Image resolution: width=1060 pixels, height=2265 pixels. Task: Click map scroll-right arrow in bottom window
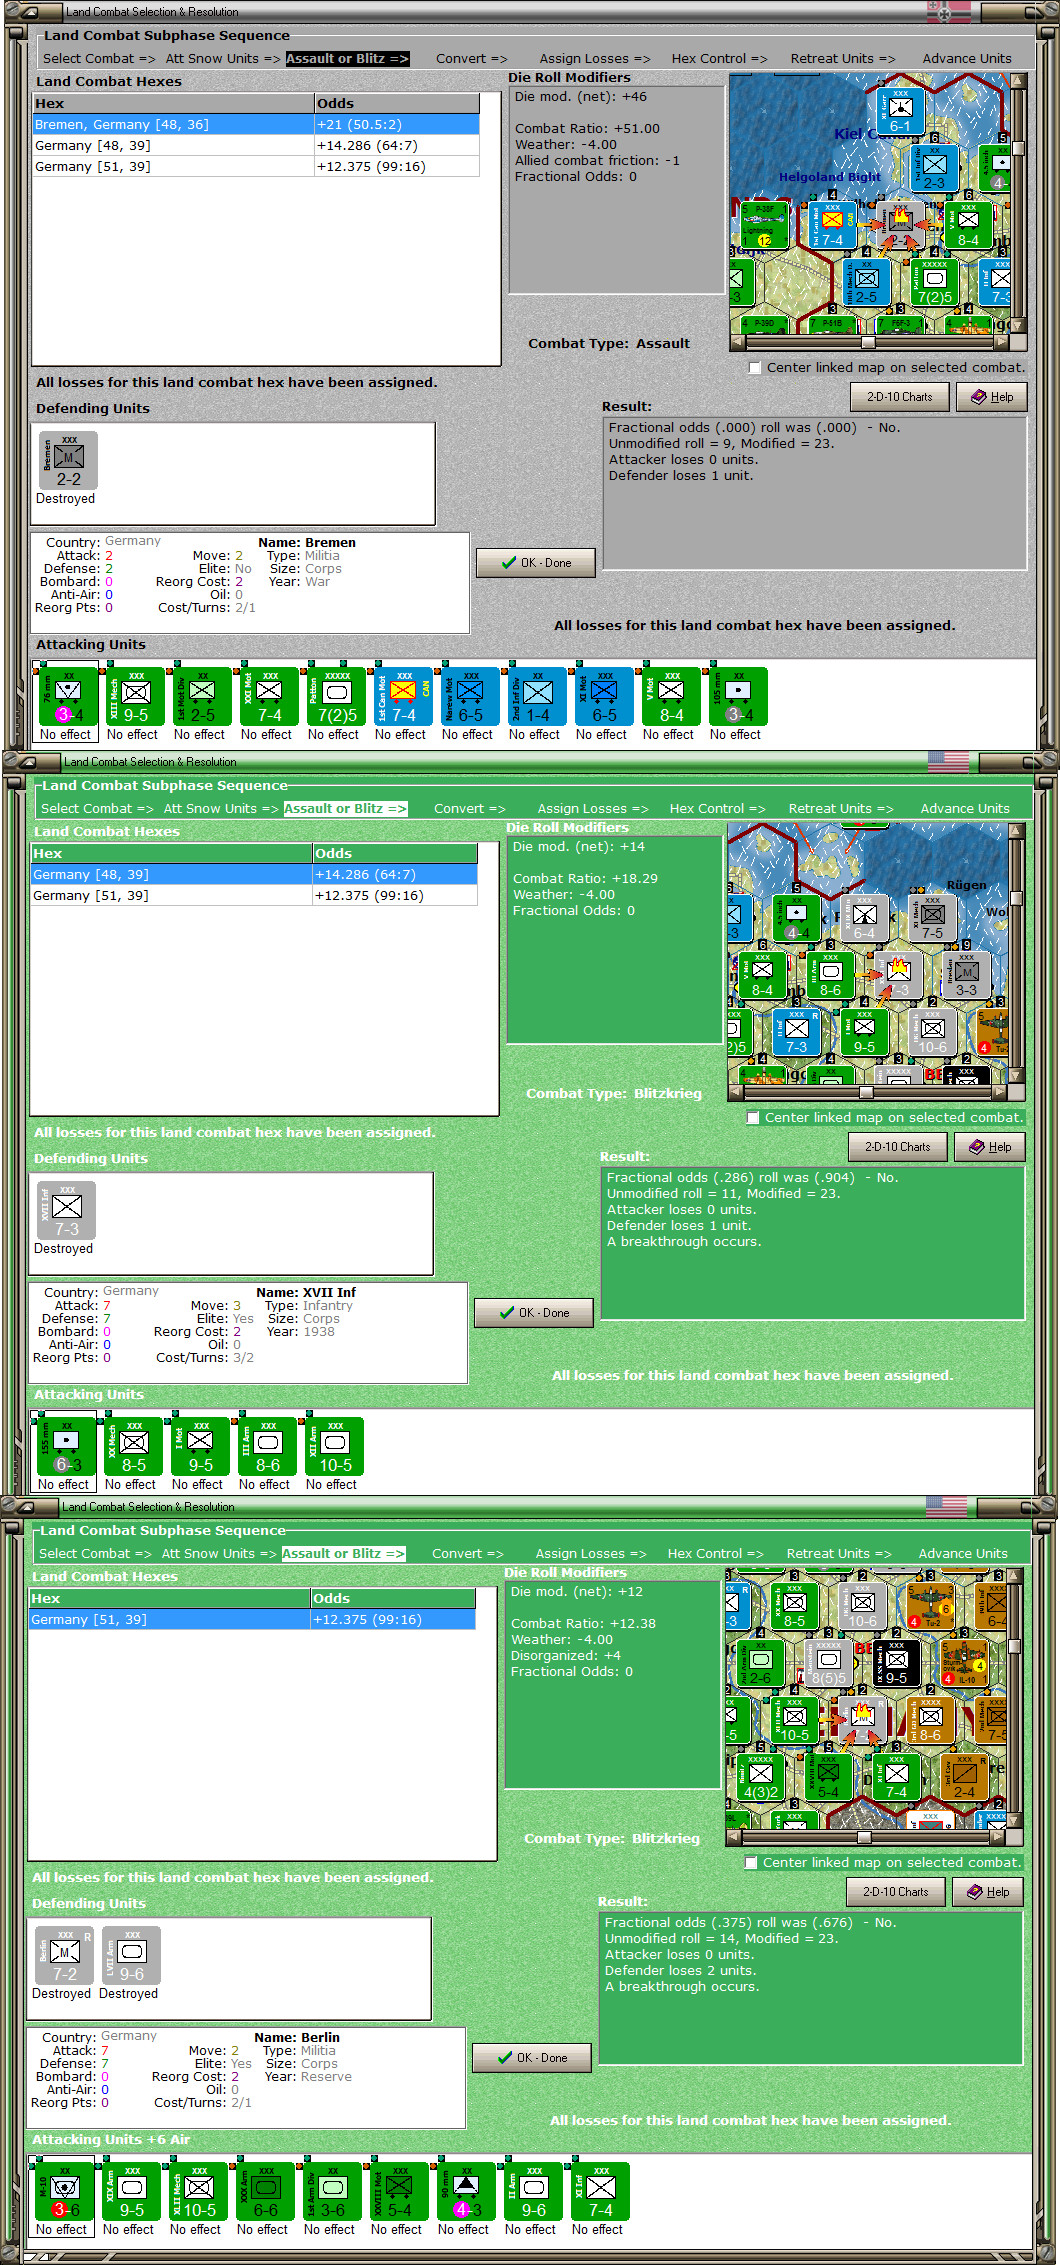click(x=997, y=1837)
